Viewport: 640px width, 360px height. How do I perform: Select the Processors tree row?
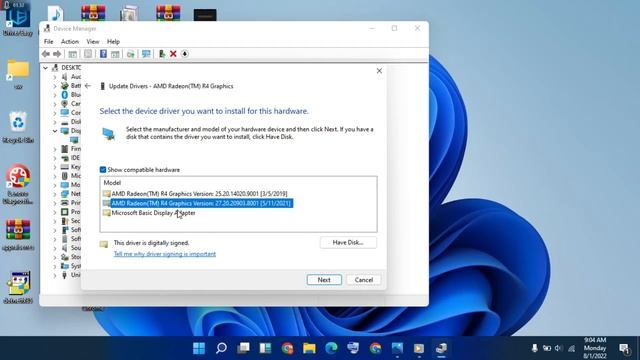(70, 212)
